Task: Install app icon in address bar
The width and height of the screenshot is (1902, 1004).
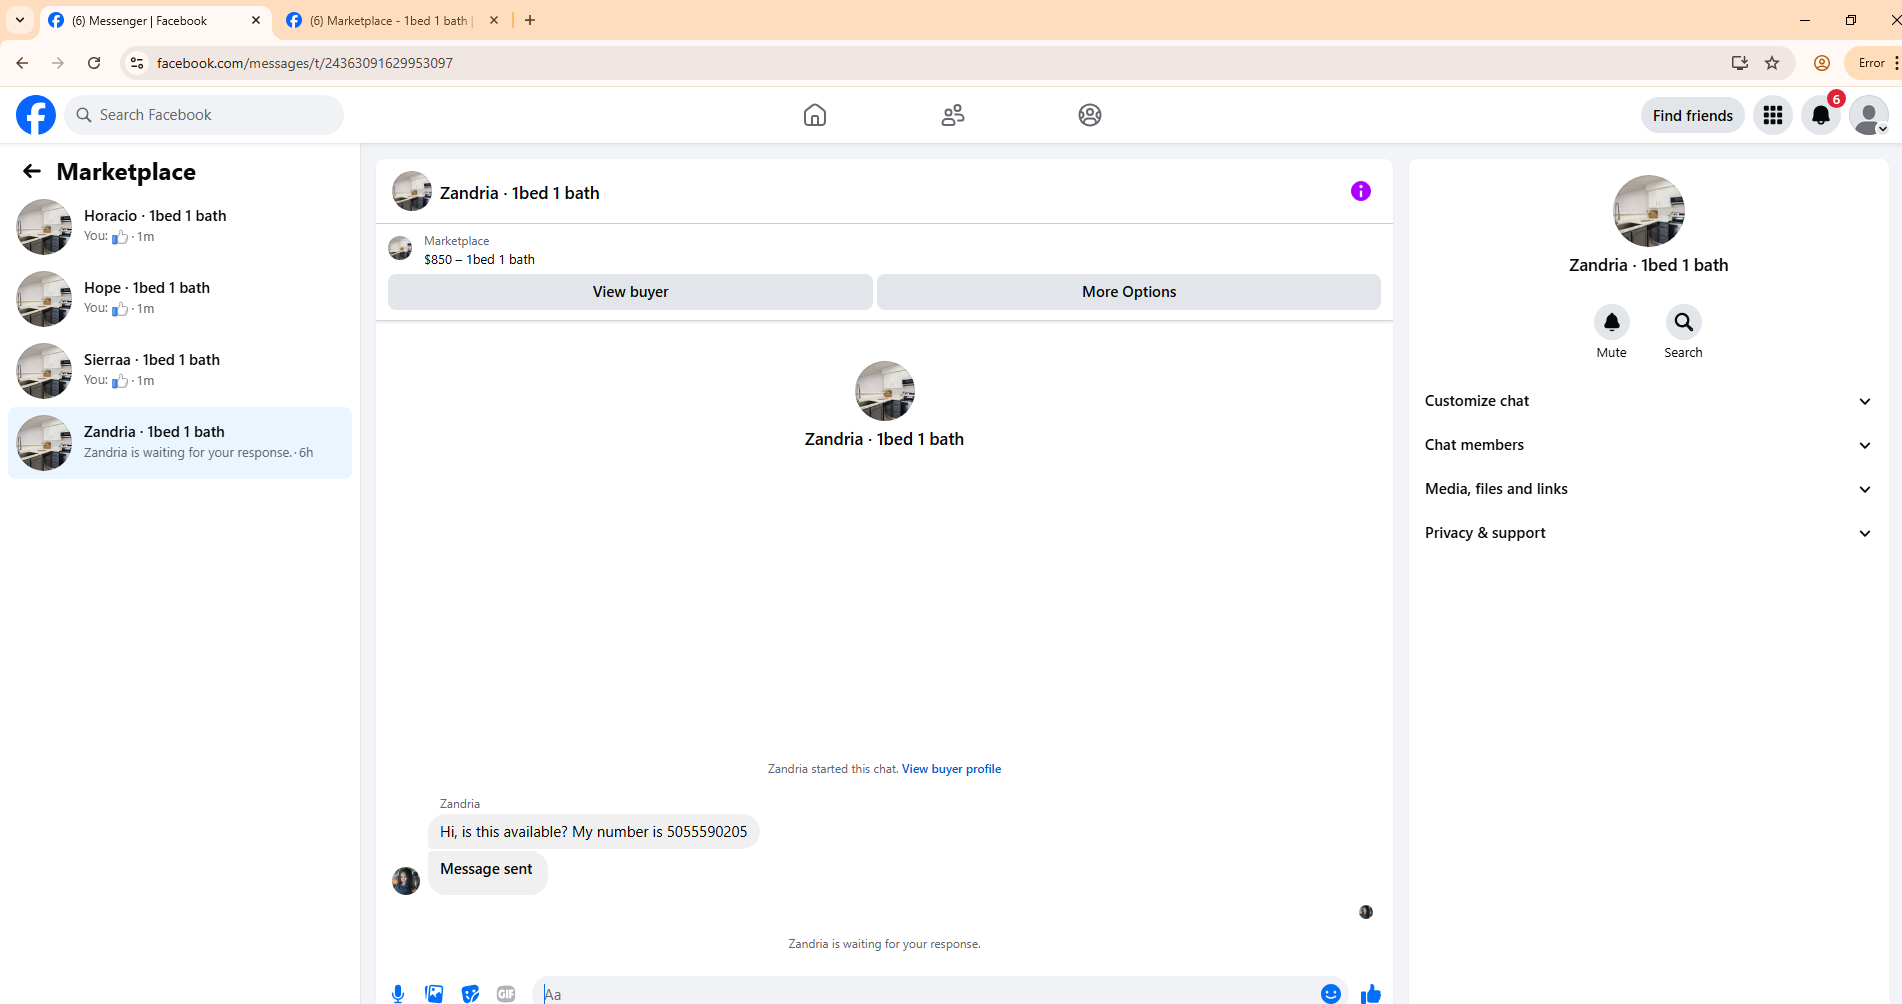Action: (1740, 63)
